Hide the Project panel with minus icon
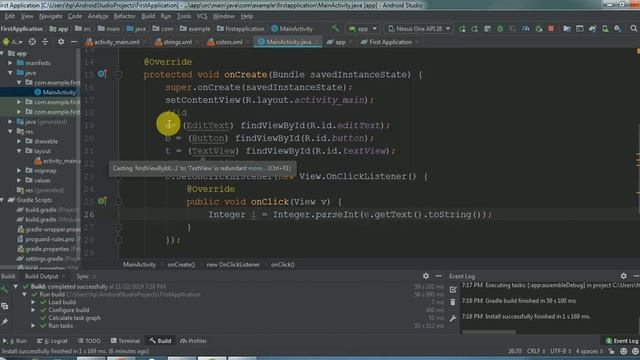 pos(73,42)
